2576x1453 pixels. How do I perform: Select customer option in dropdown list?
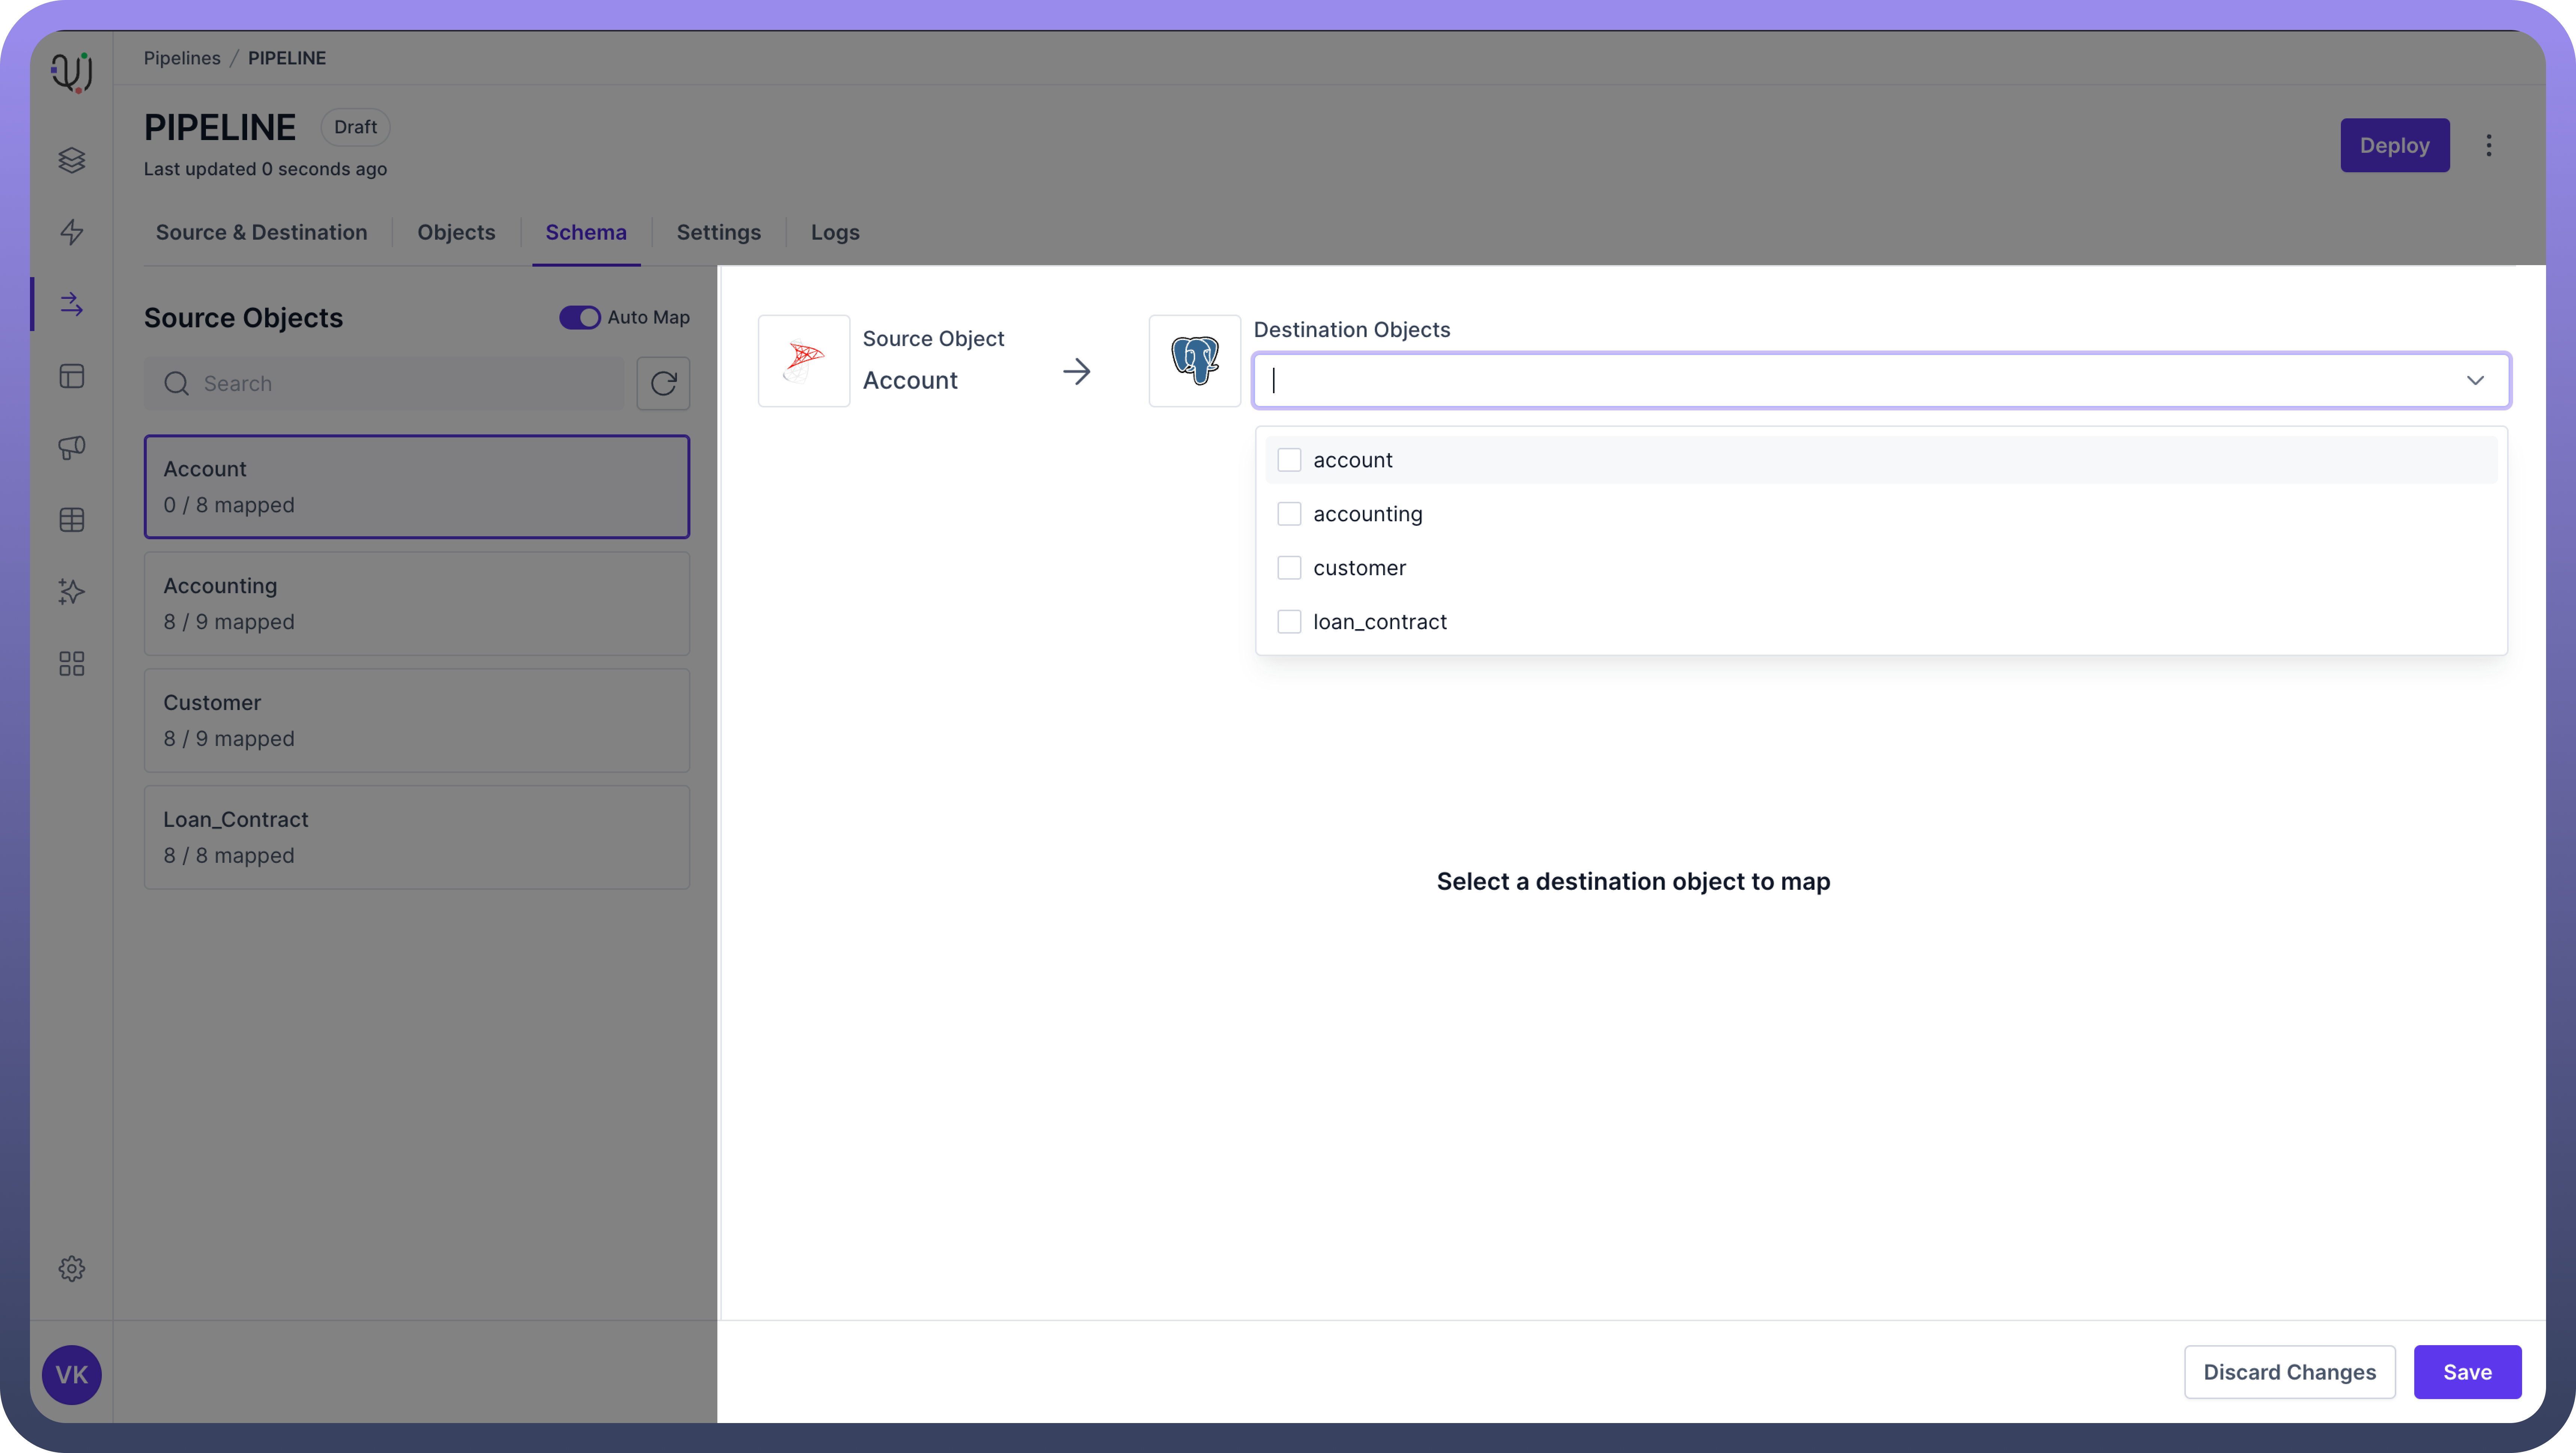pos(1359,568)
